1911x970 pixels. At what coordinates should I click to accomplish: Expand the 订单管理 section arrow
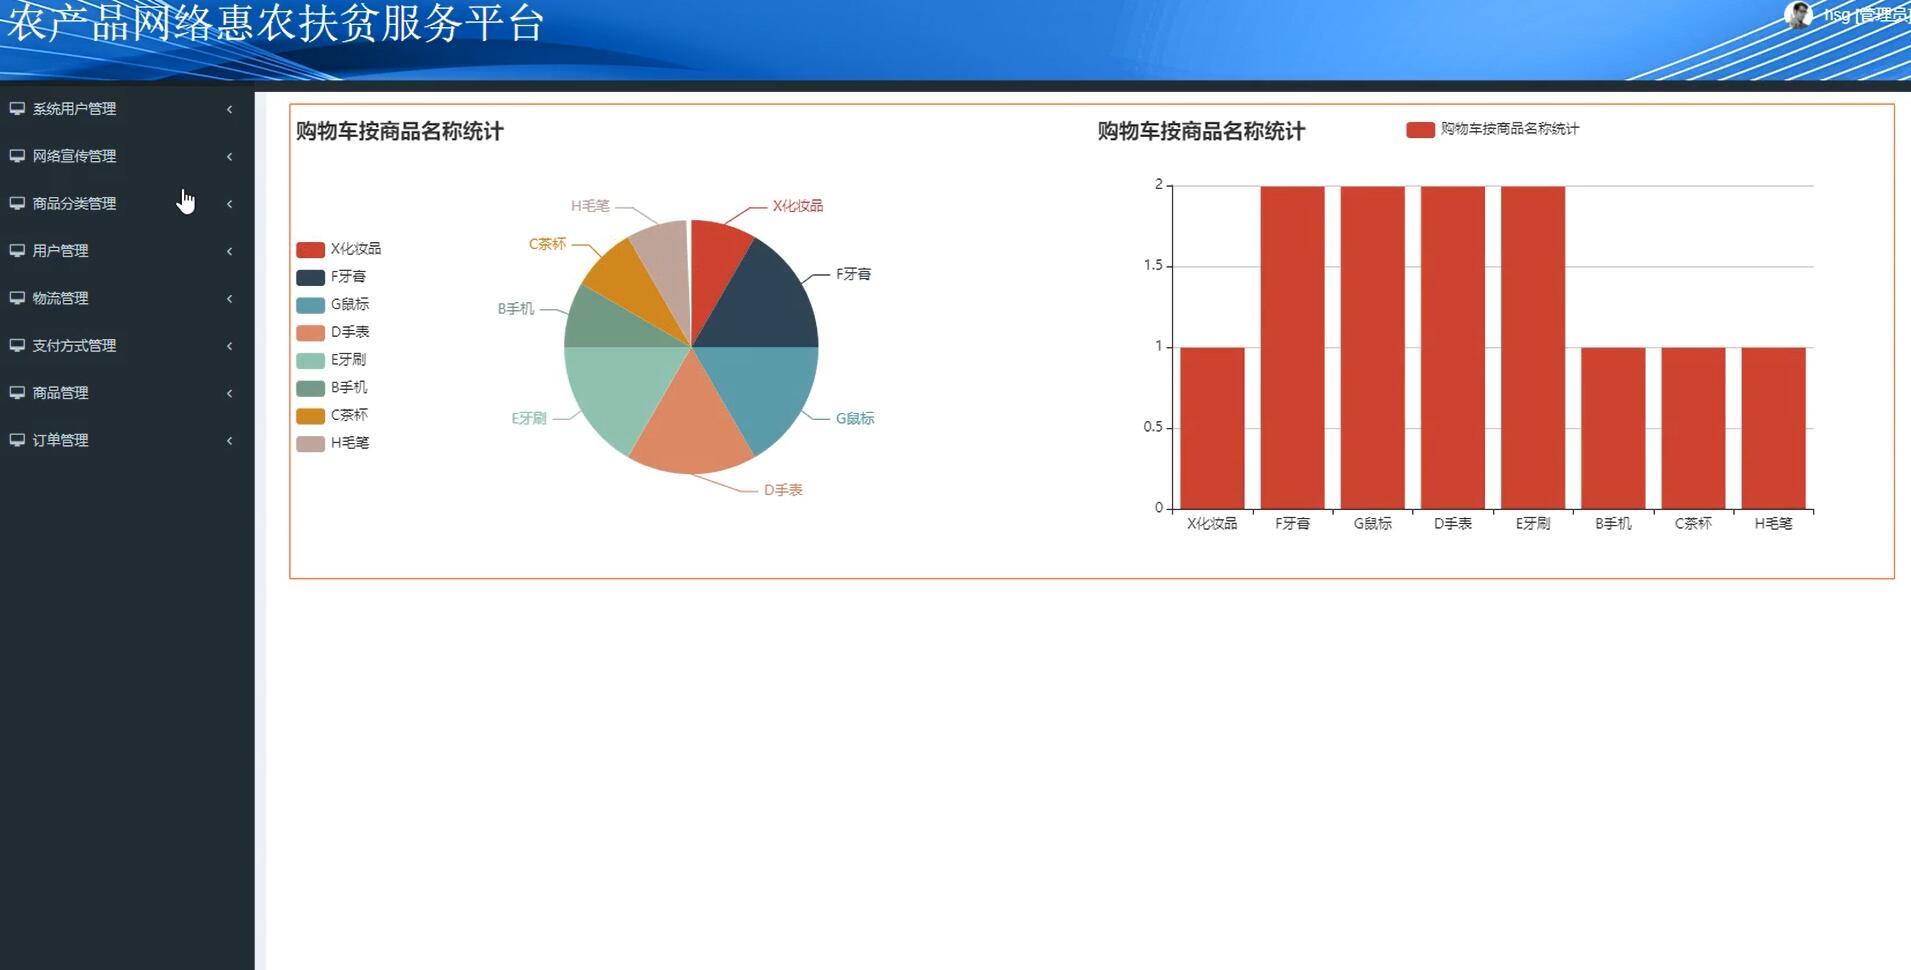coord(229,440)
